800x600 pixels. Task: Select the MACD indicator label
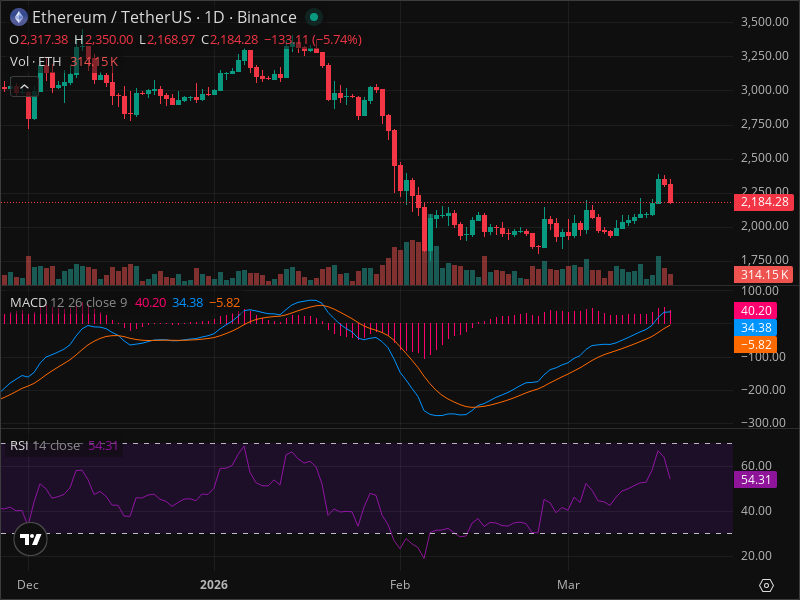tap(29, 303)
